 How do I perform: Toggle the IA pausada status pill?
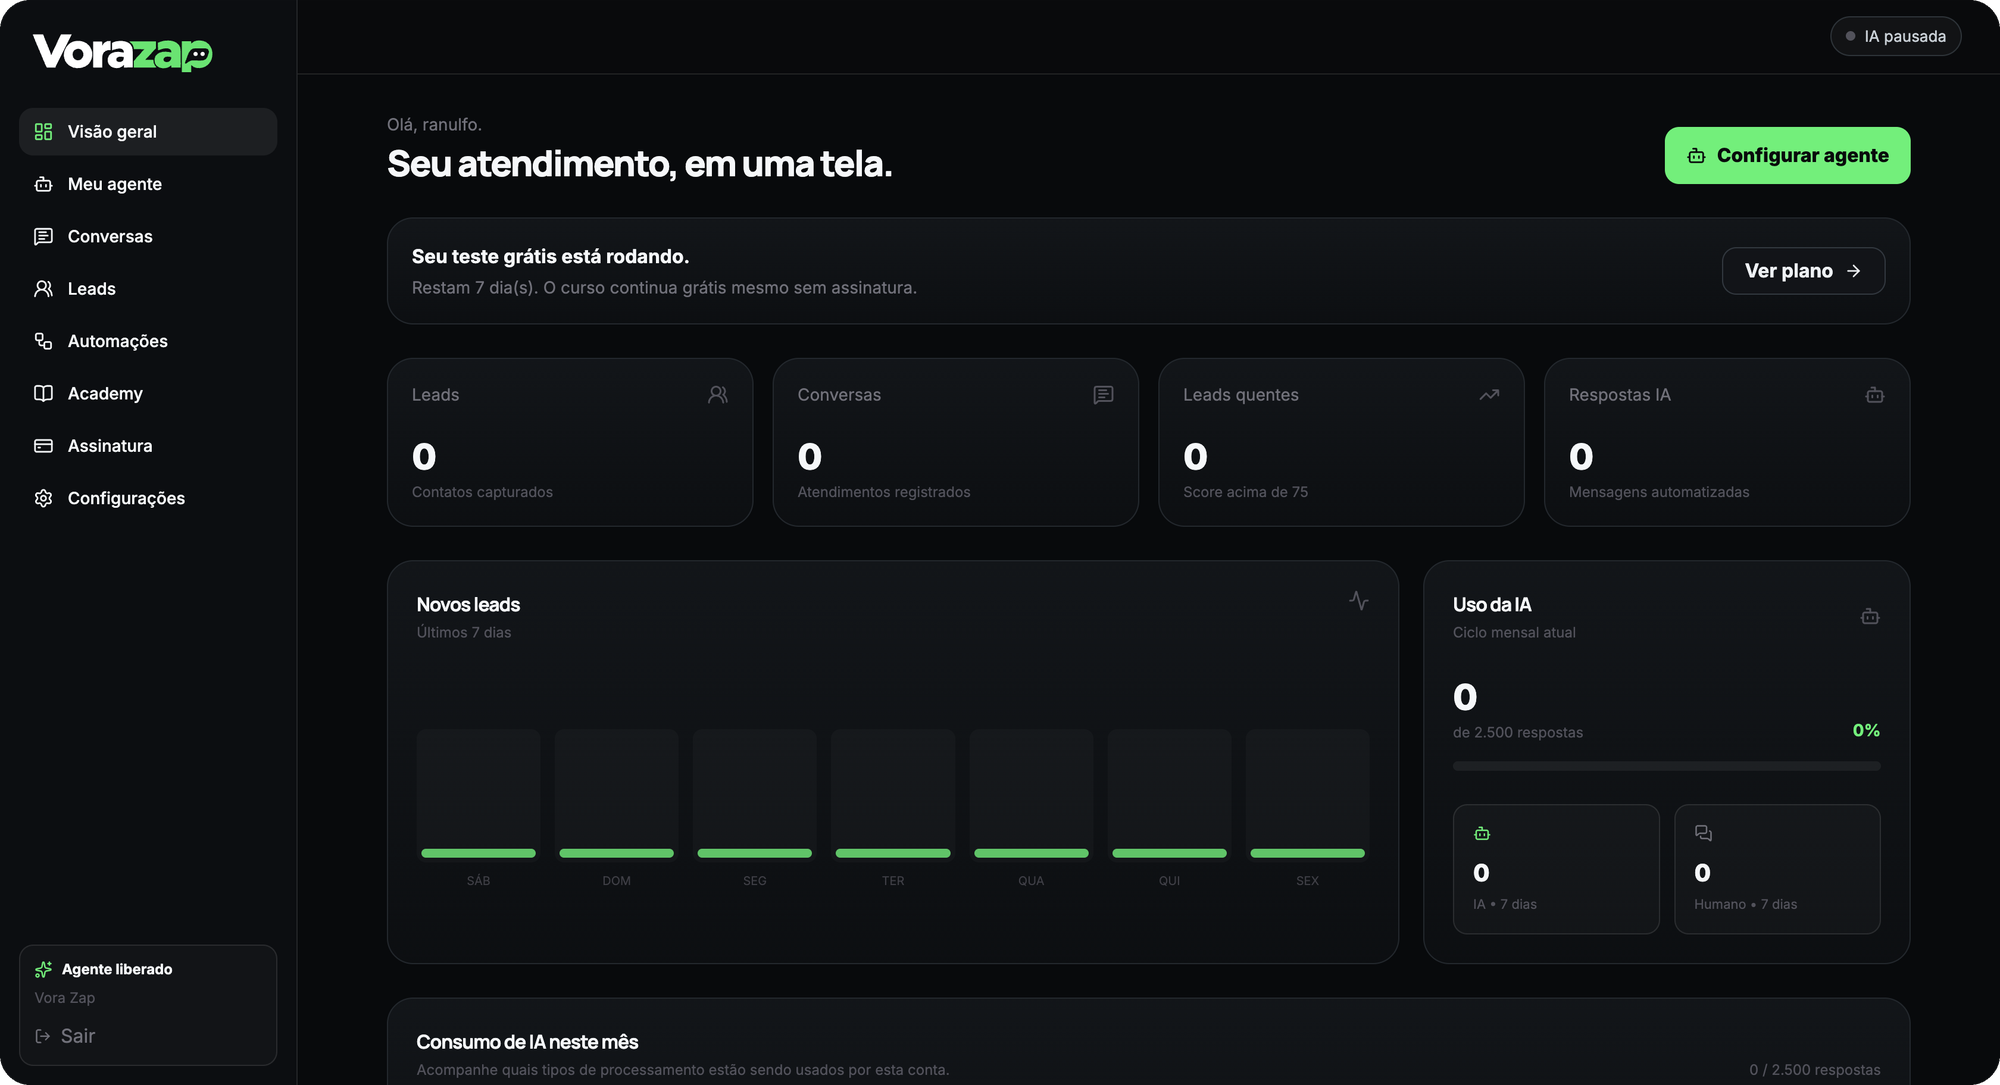pyautogui.click(x=1895, y=36)
